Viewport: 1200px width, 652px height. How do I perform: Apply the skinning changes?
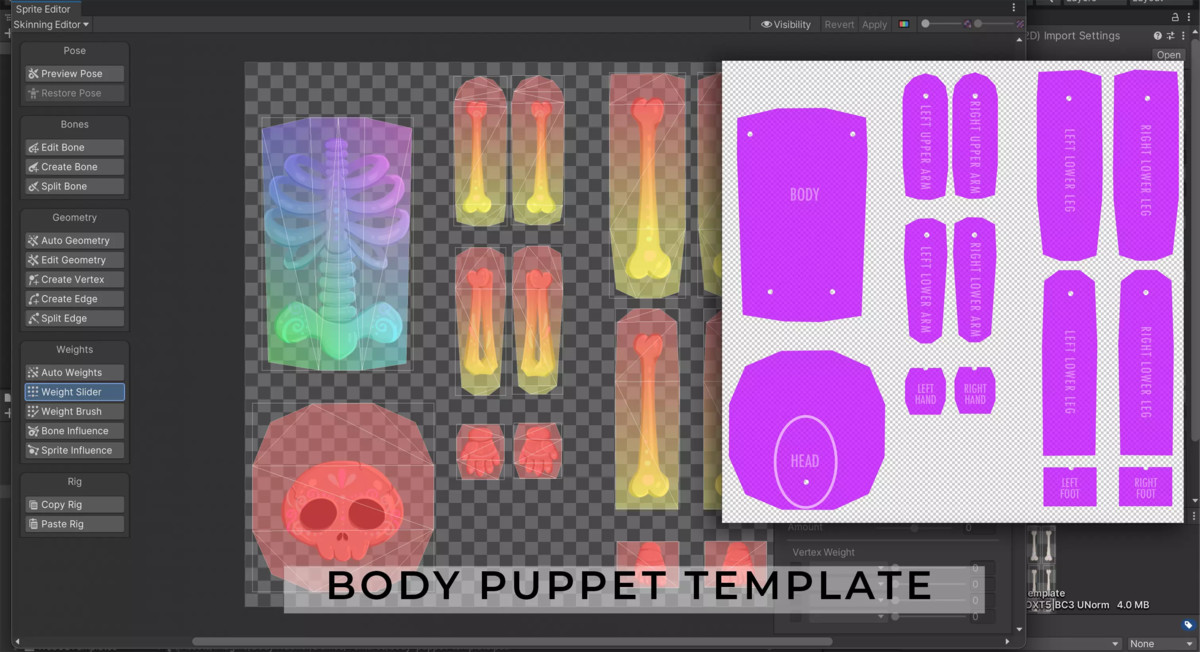(874, 24)
